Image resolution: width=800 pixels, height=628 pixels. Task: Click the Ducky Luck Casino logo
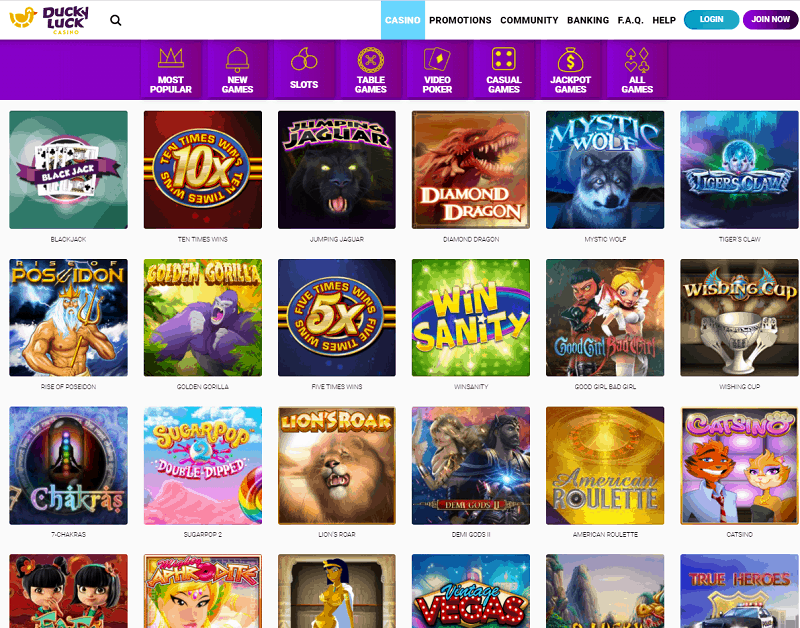[49, 20]
